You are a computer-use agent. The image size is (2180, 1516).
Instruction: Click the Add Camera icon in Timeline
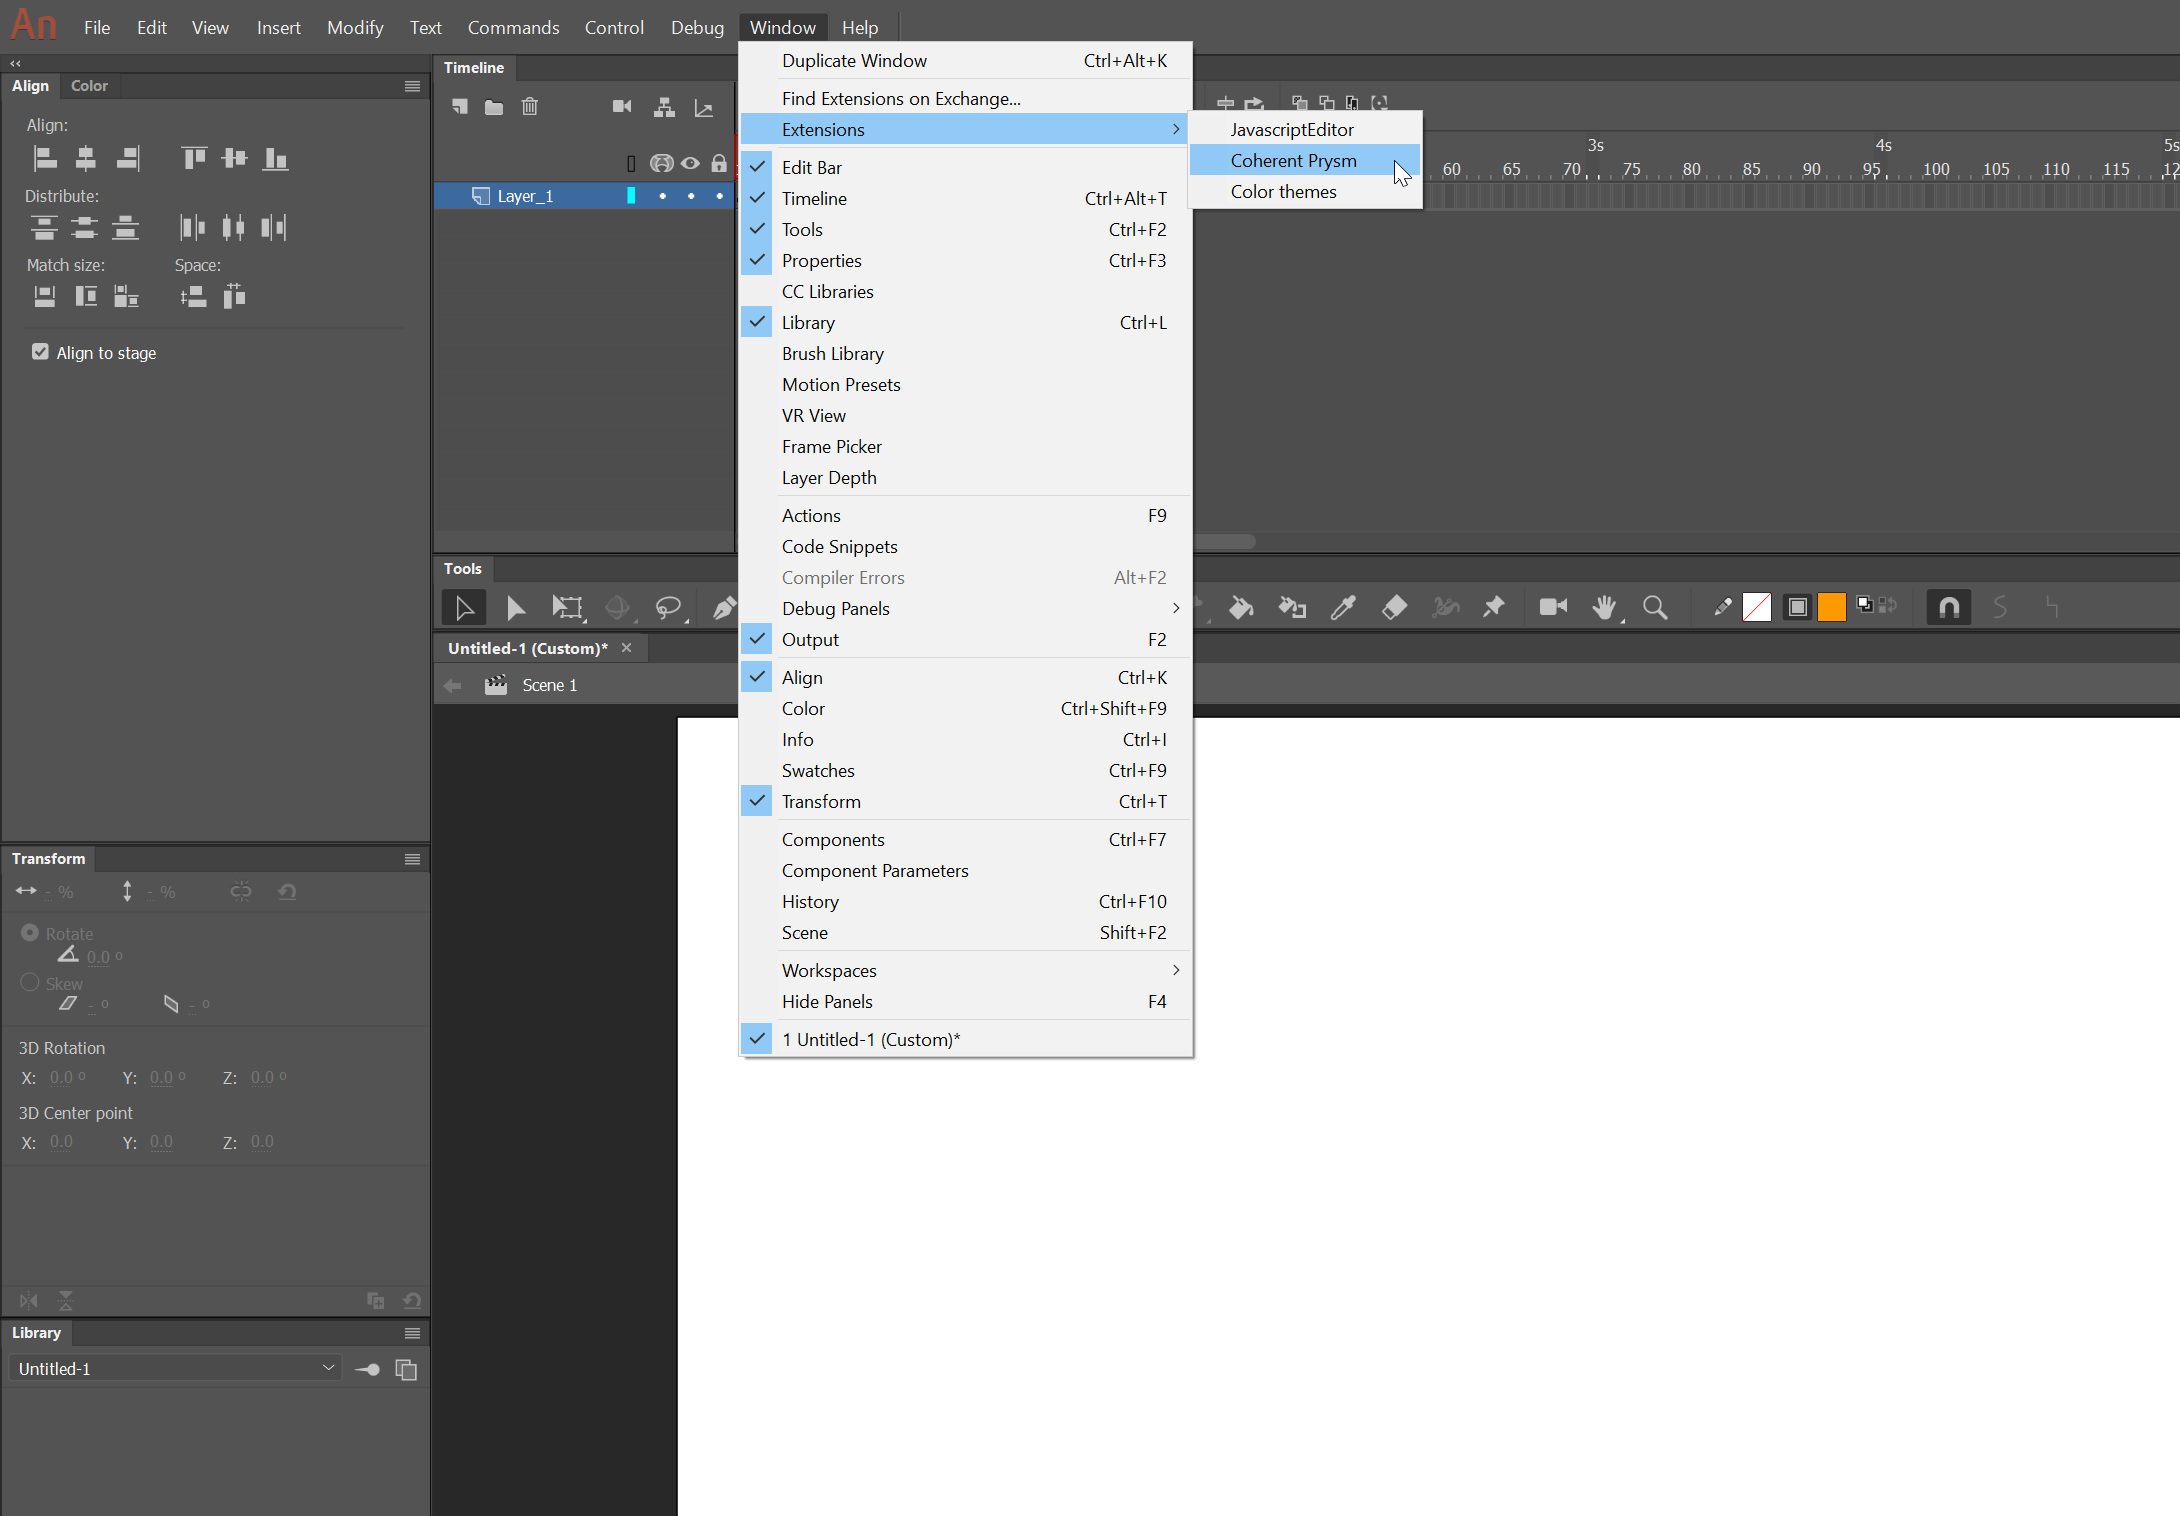[622, 107]
